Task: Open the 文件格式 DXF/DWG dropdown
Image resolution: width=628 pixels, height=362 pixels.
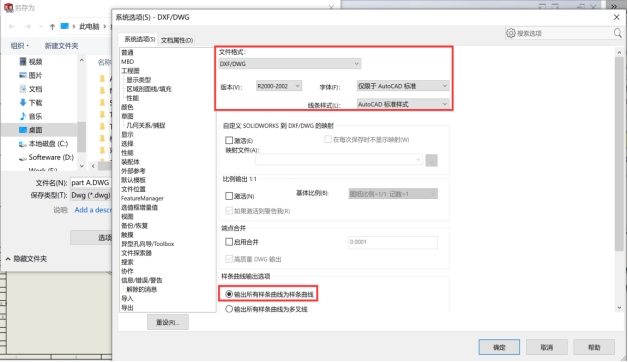Action: tap(290, 64)
